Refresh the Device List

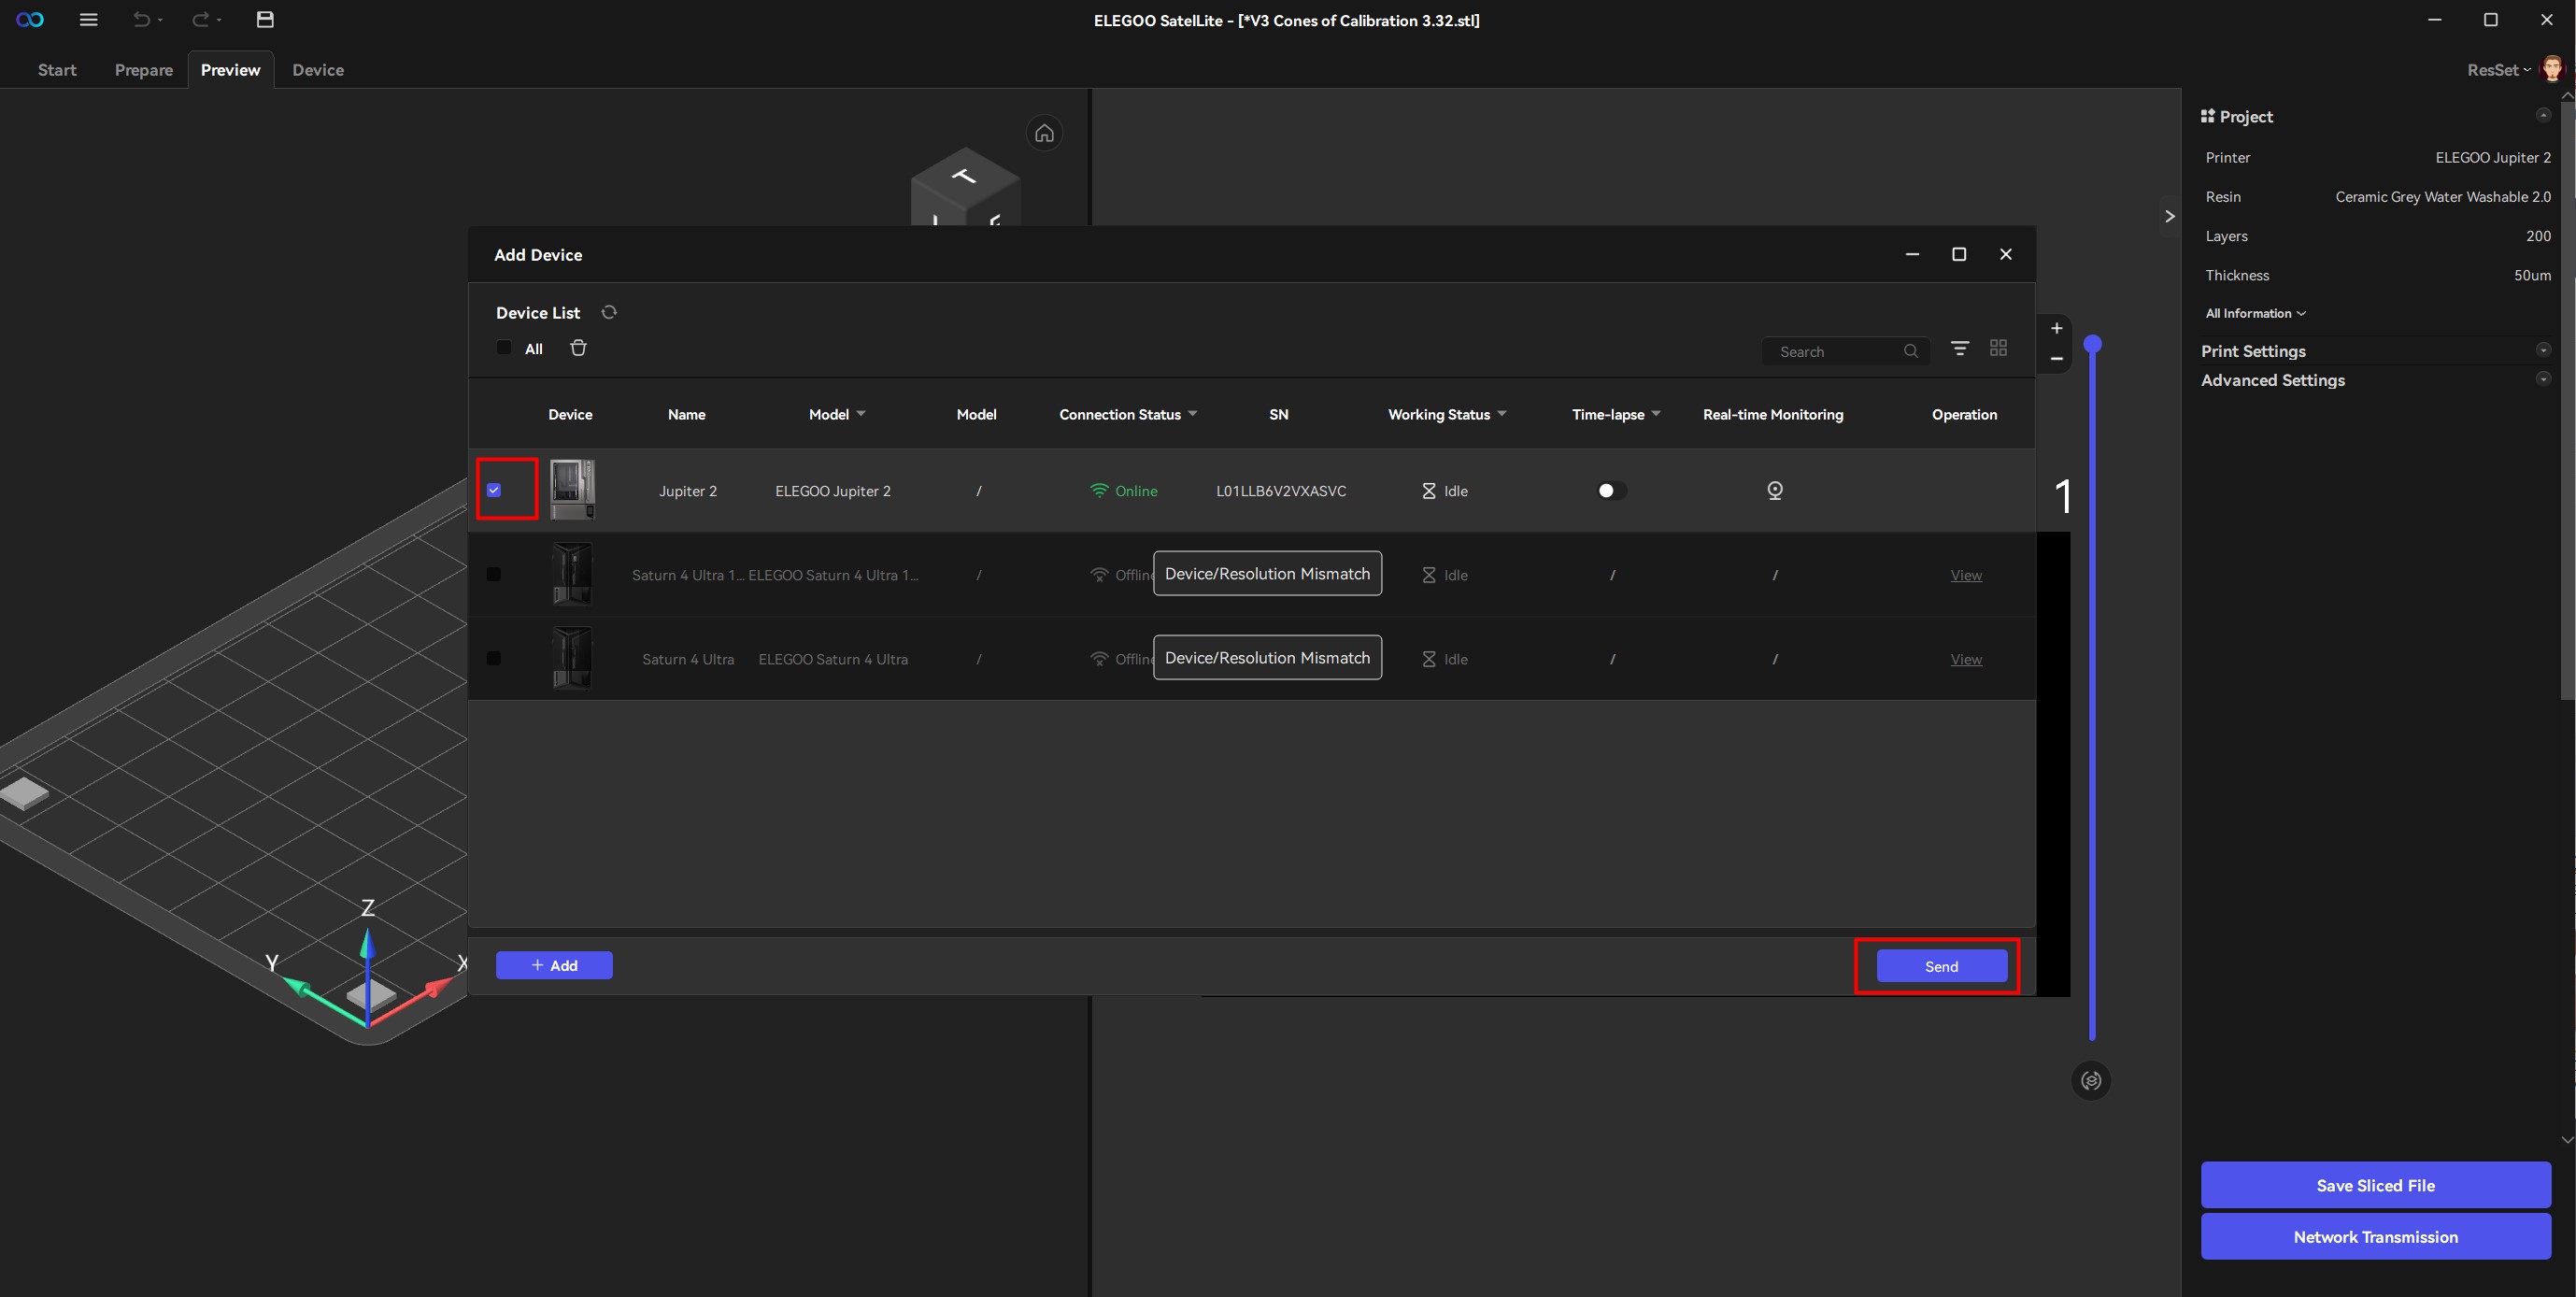tap(609, 312)
